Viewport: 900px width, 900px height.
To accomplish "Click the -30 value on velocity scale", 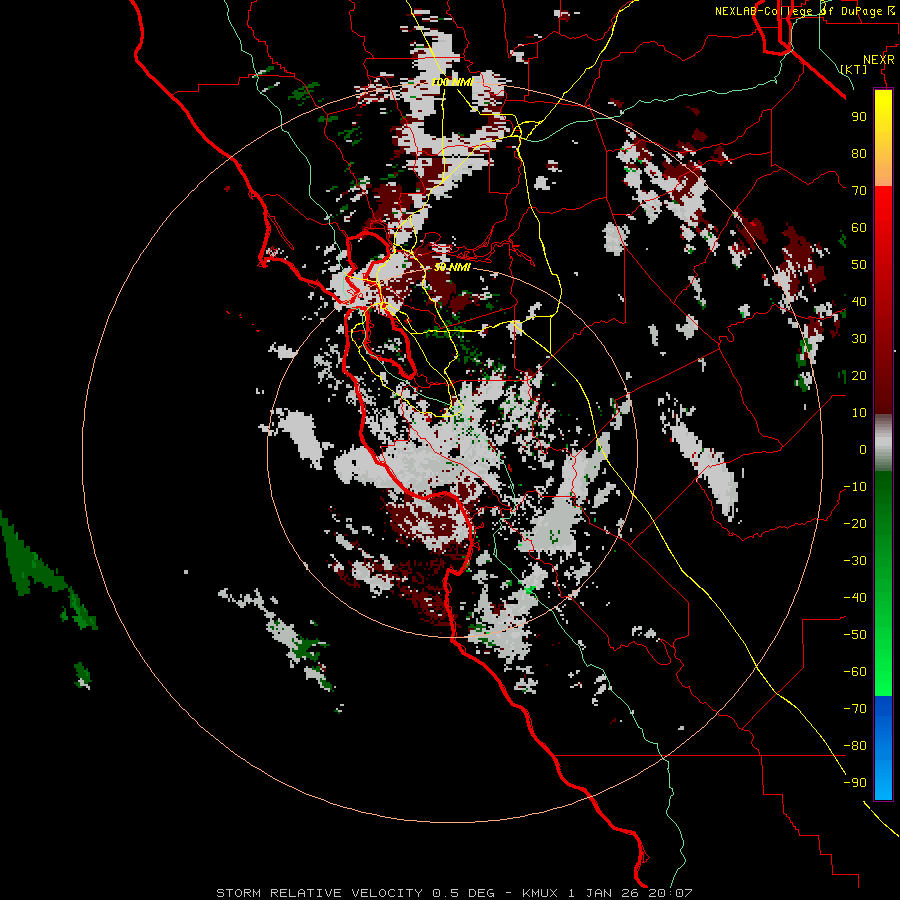I will (x=855, y=561).
